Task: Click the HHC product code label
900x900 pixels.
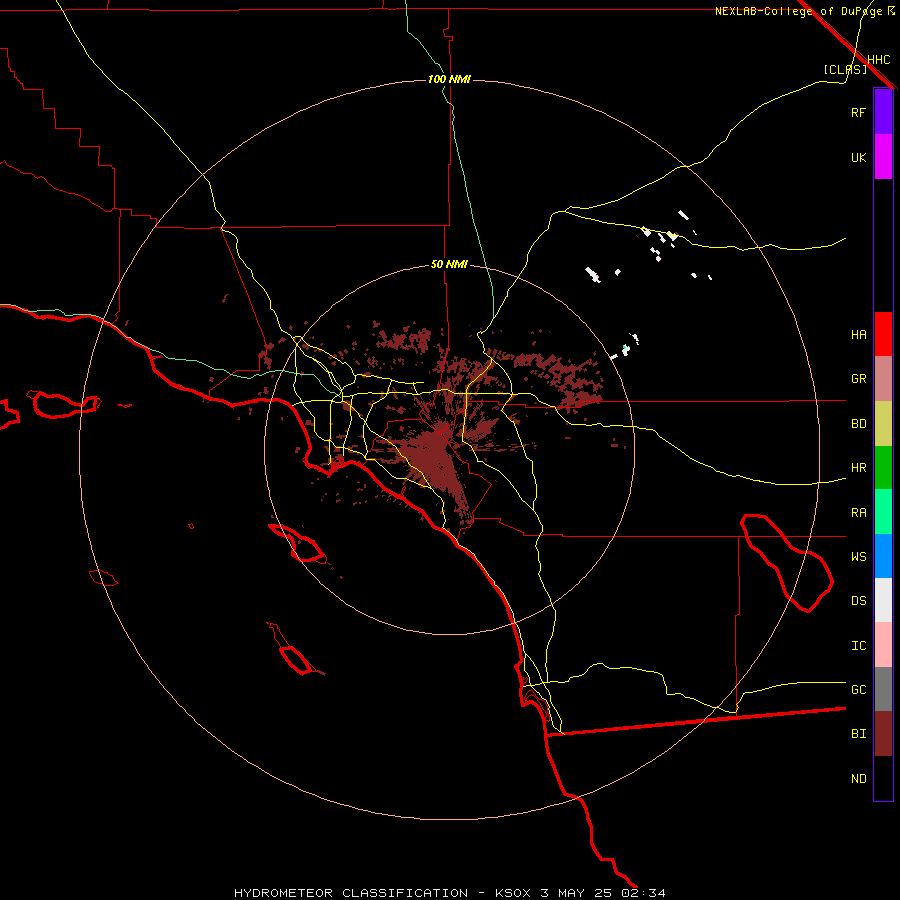Action: coord(879,60)
